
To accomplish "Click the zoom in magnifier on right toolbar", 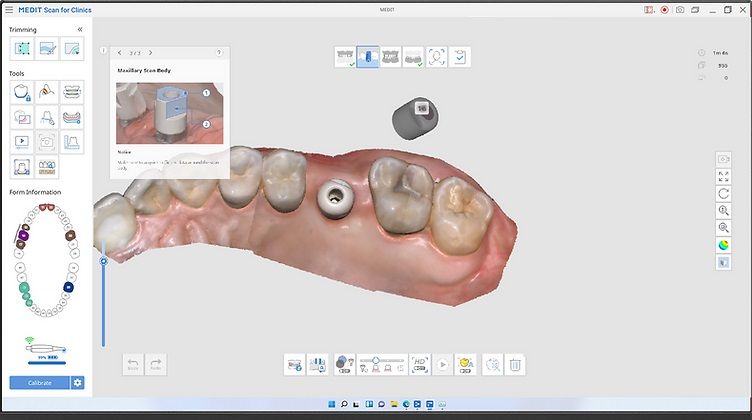I will point(723,210).
